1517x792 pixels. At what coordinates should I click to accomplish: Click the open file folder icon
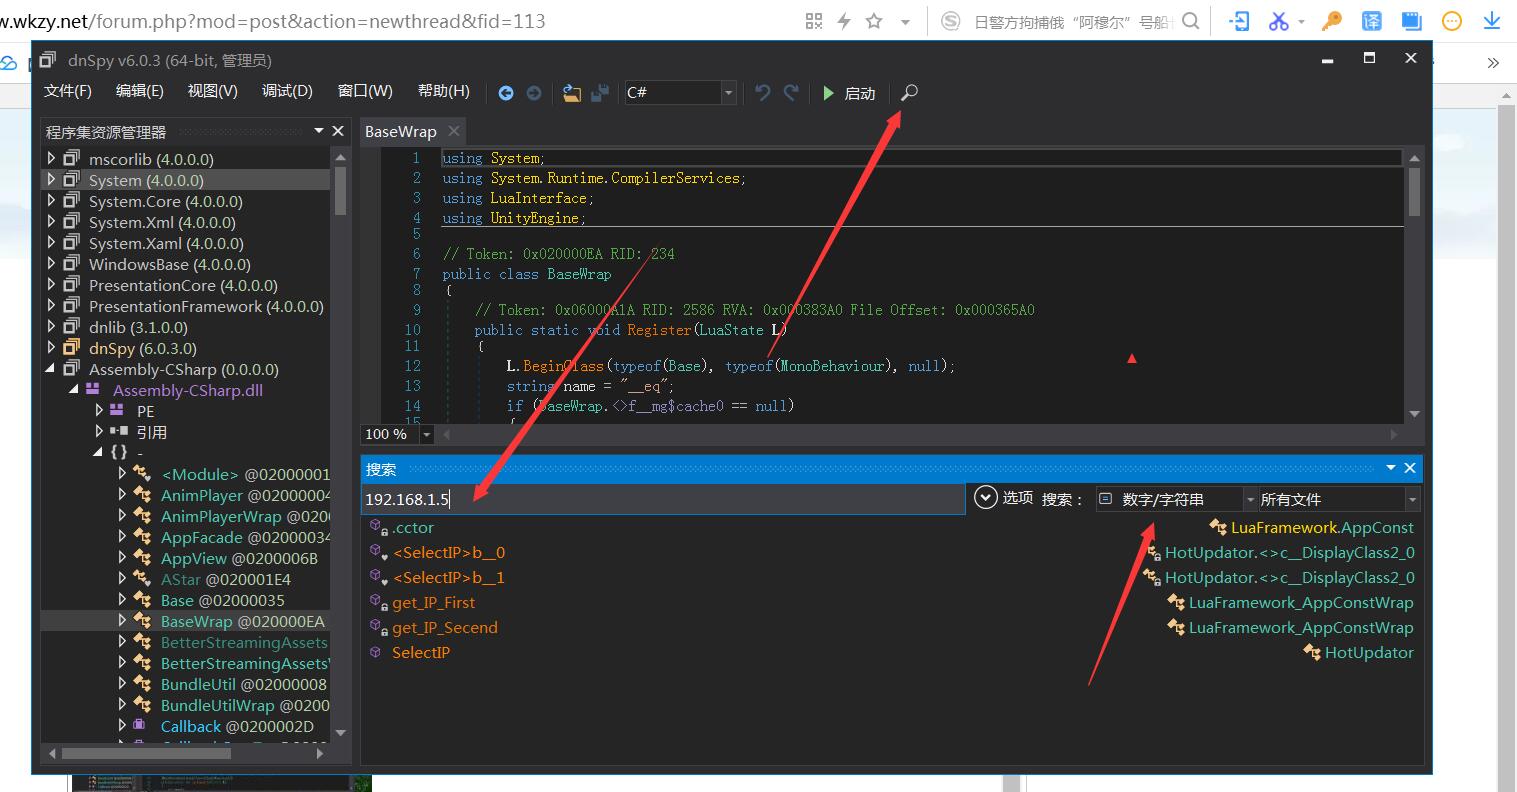(x=571, y=93)
